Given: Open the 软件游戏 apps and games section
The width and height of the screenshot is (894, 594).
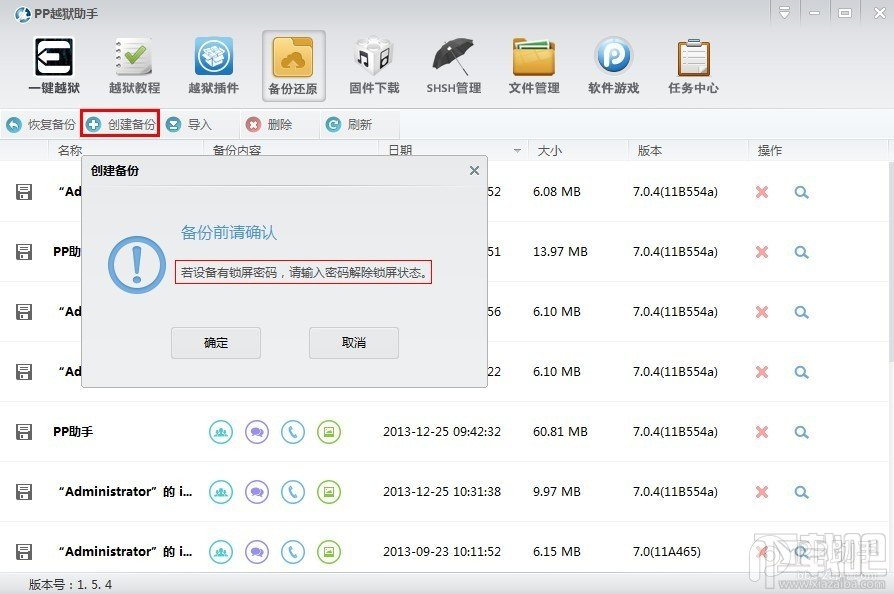Looking at the screenshot, I should (613, 65).
